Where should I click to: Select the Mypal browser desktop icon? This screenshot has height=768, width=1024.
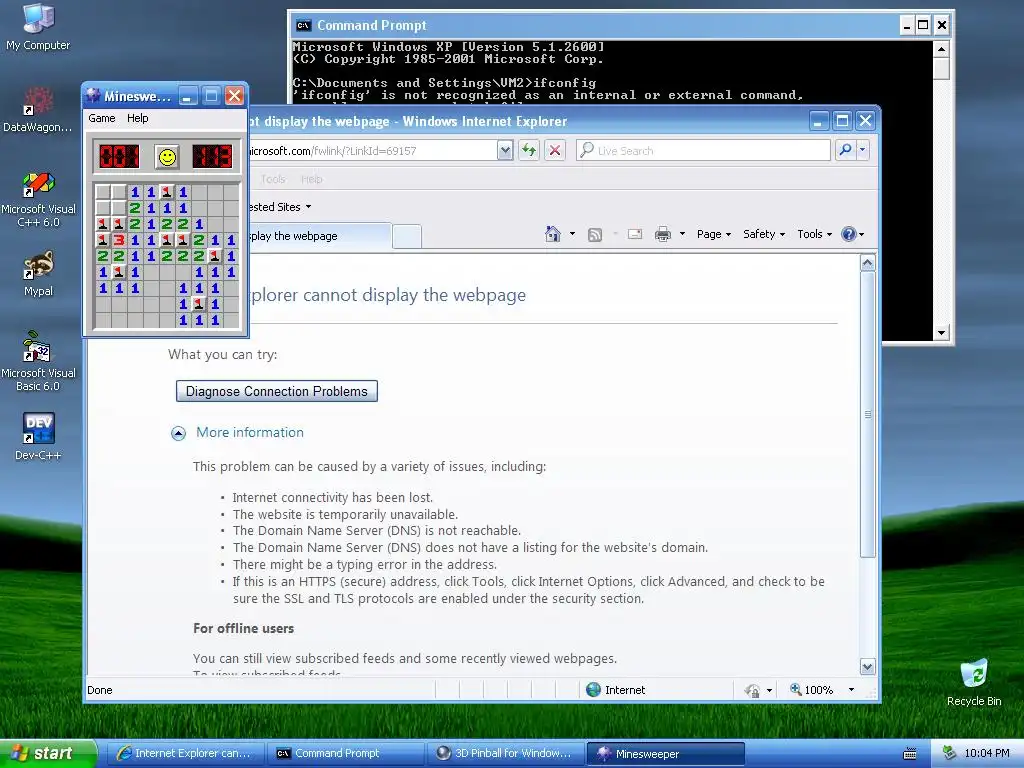tap(38, 273)
